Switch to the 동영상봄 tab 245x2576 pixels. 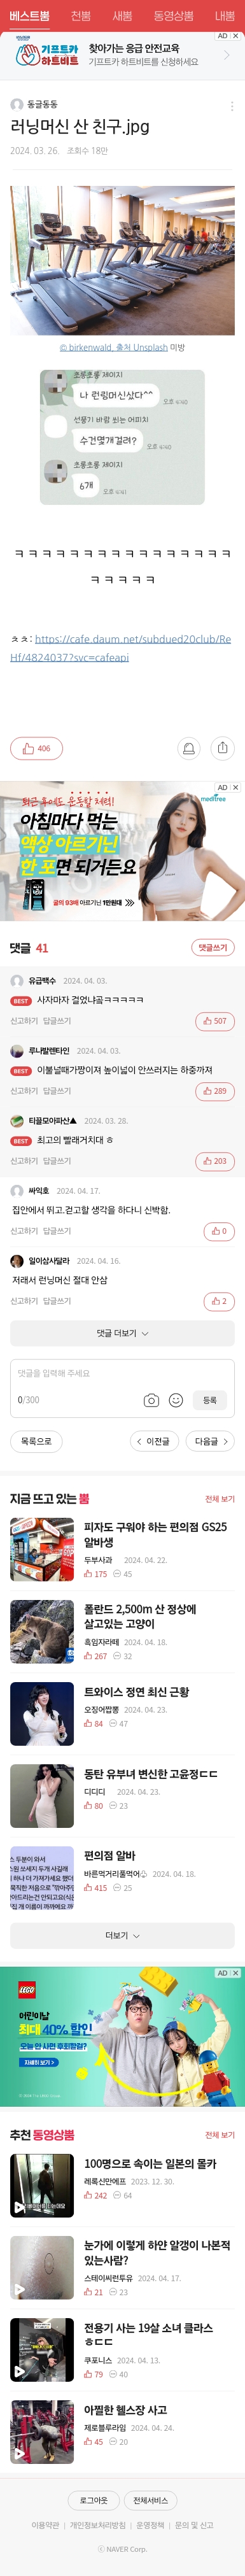(x=173, y=16)
